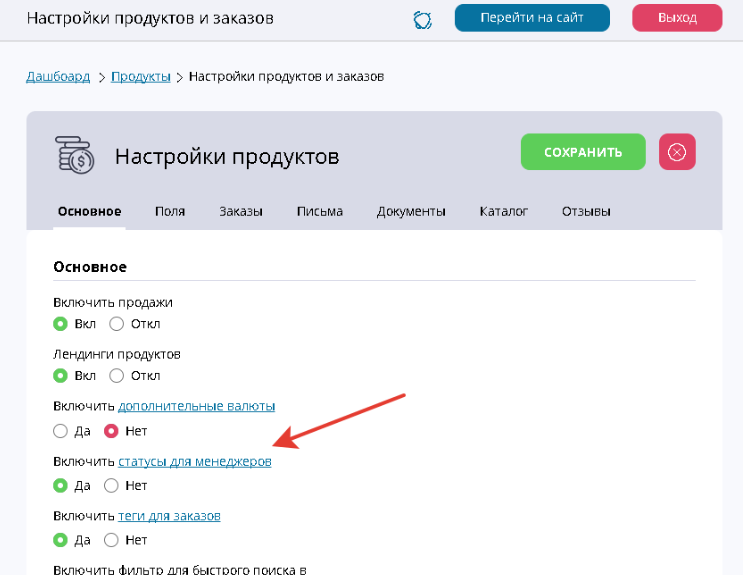This screenshot has width=743, height=575.
Task: Select Нет for теги для заказов
Action: point(112,540)
